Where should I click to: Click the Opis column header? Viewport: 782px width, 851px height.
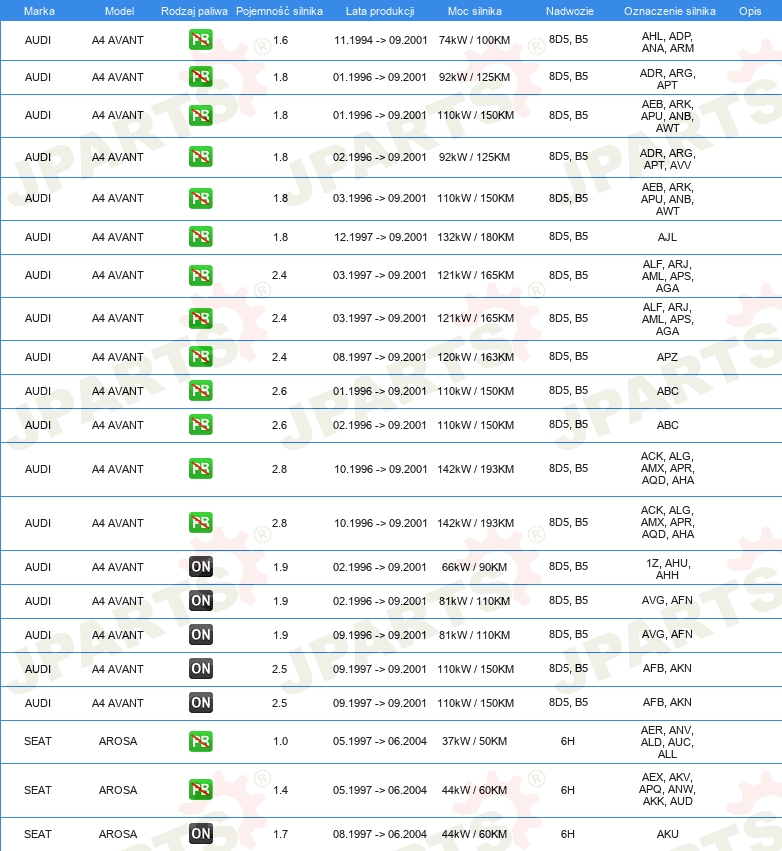click(750, 11)
